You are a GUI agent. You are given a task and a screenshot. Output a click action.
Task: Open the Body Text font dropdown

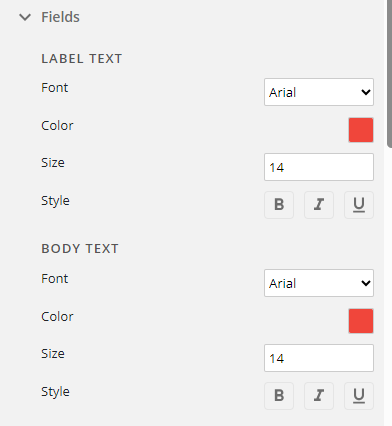pos(319,283)
